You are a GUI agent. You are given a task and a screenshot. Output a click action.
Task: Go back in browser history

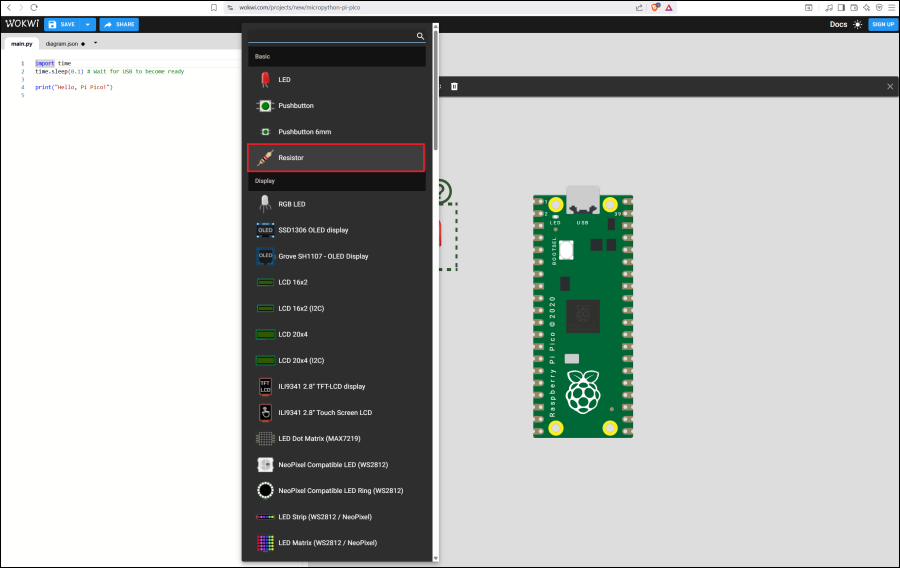pos(9,7)
